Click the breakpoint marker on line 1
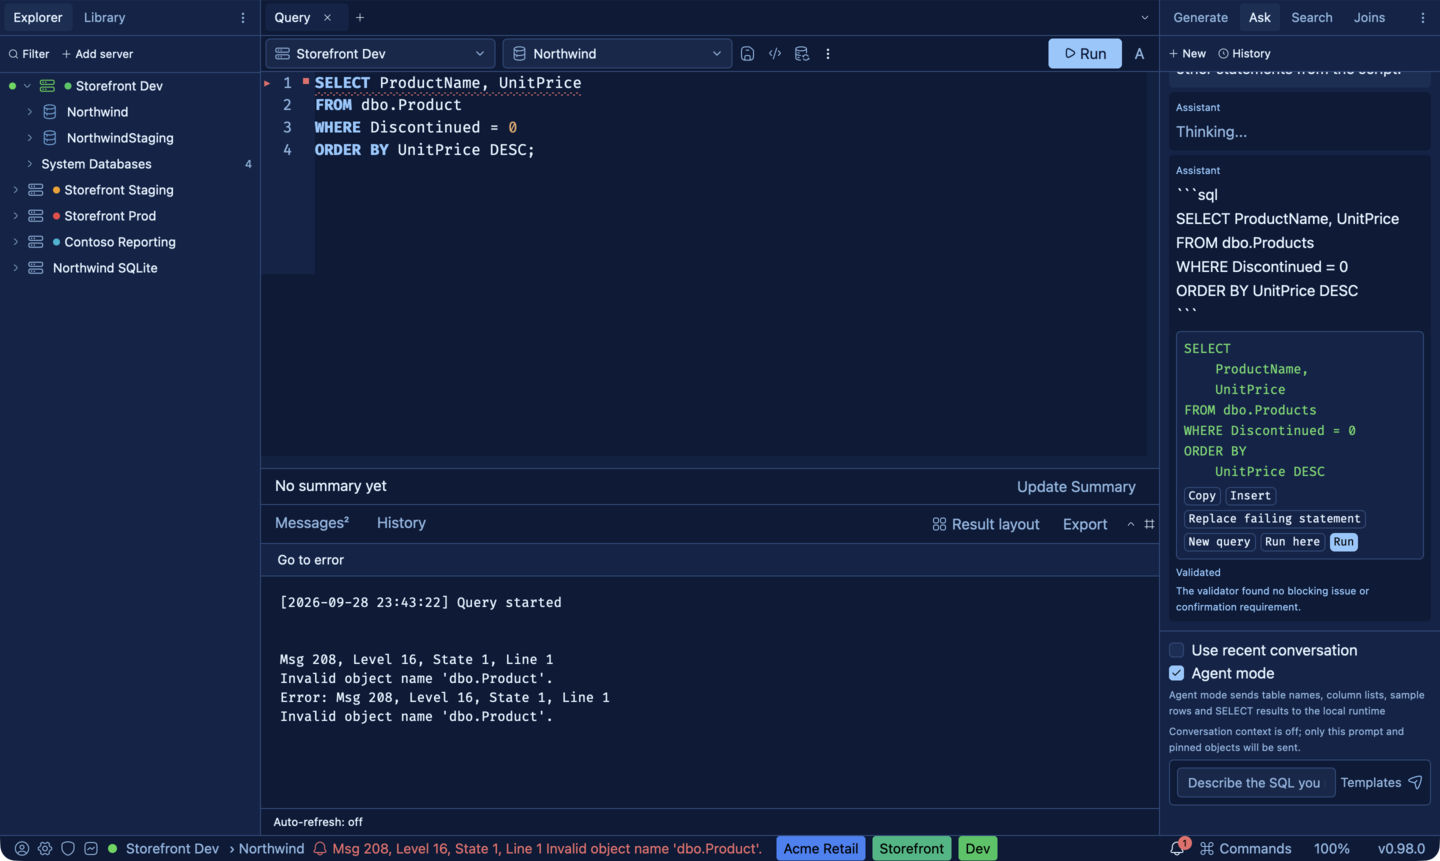The image size is (1440, 861). coord(305,81)
